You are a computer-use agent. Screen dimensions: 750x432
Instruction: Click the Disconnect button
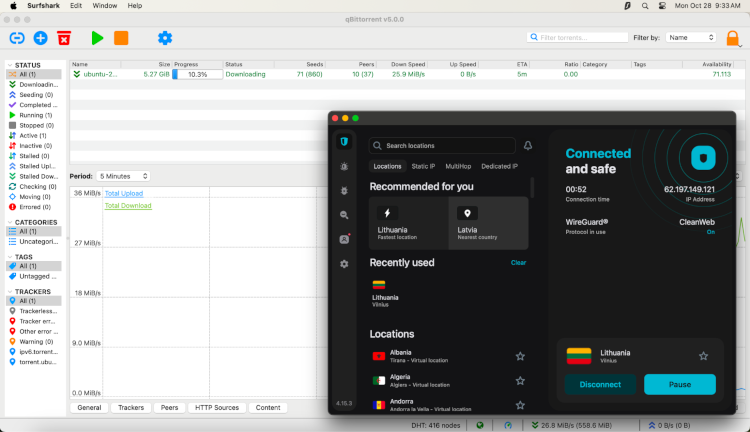600,384
